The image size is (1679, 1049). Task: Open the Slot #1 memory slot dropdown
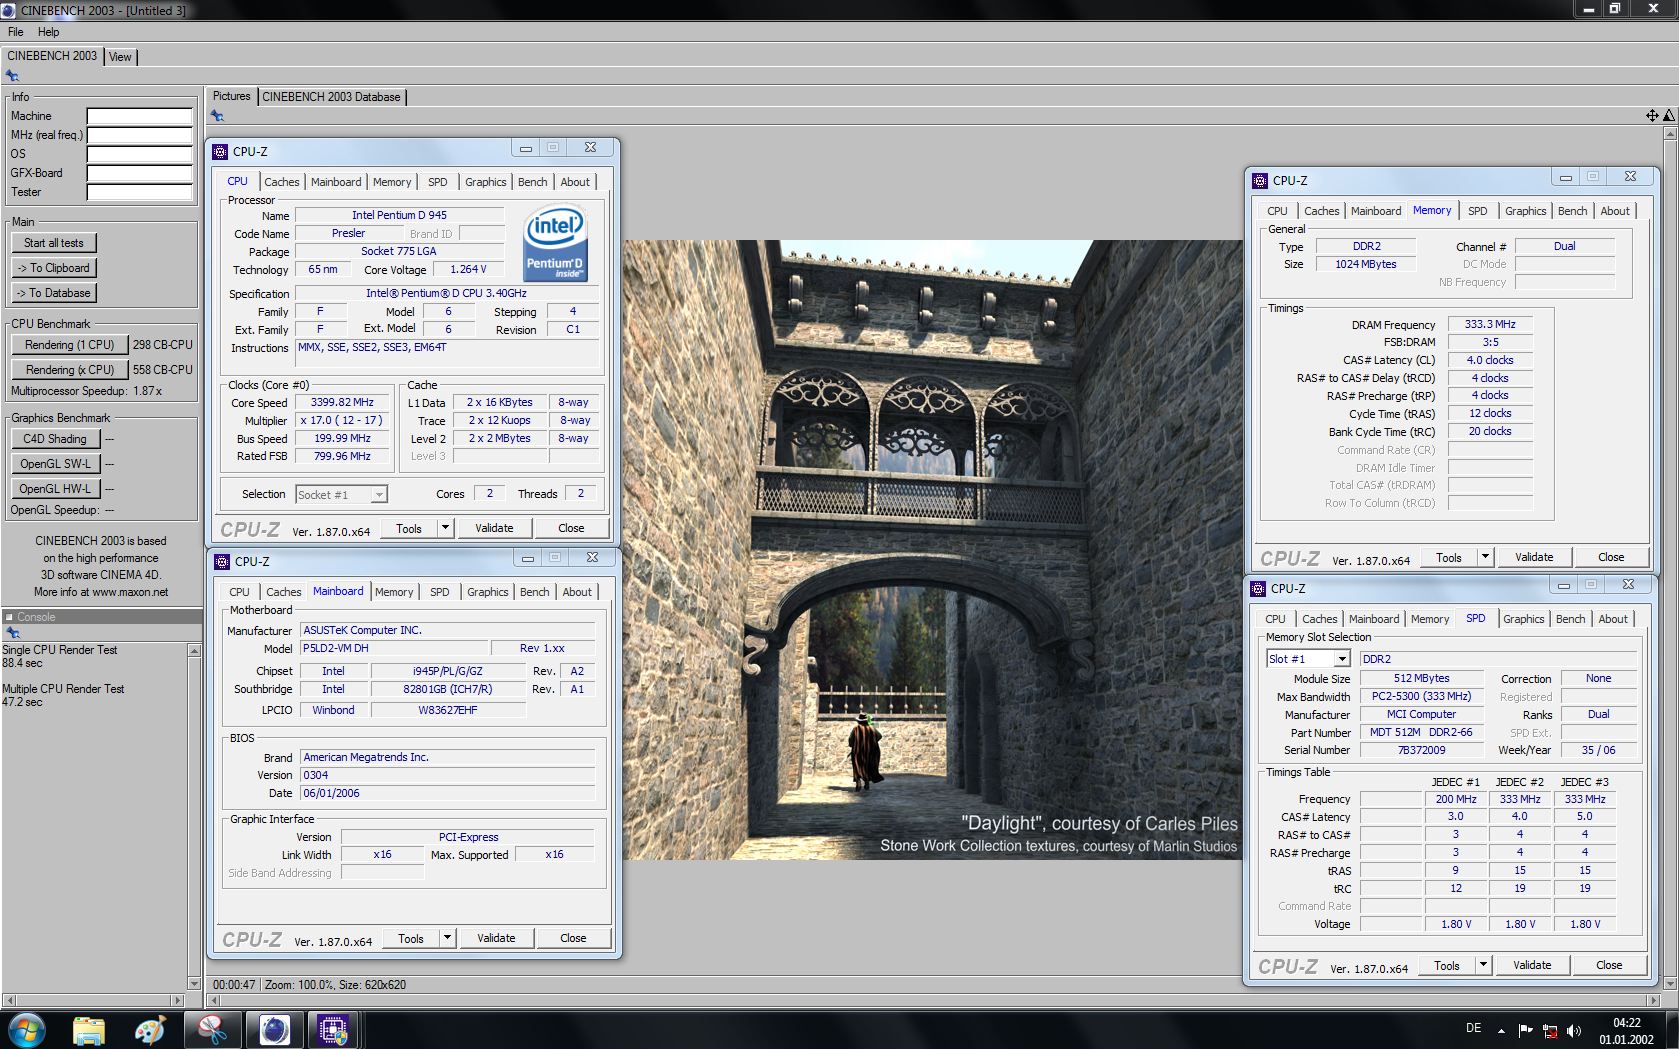click(x=1342, y=659)
